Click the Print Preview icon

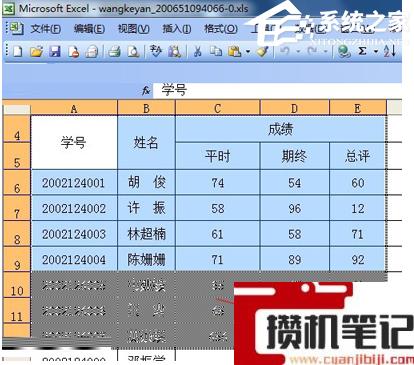pyautogui.click(x=133, y=52)
